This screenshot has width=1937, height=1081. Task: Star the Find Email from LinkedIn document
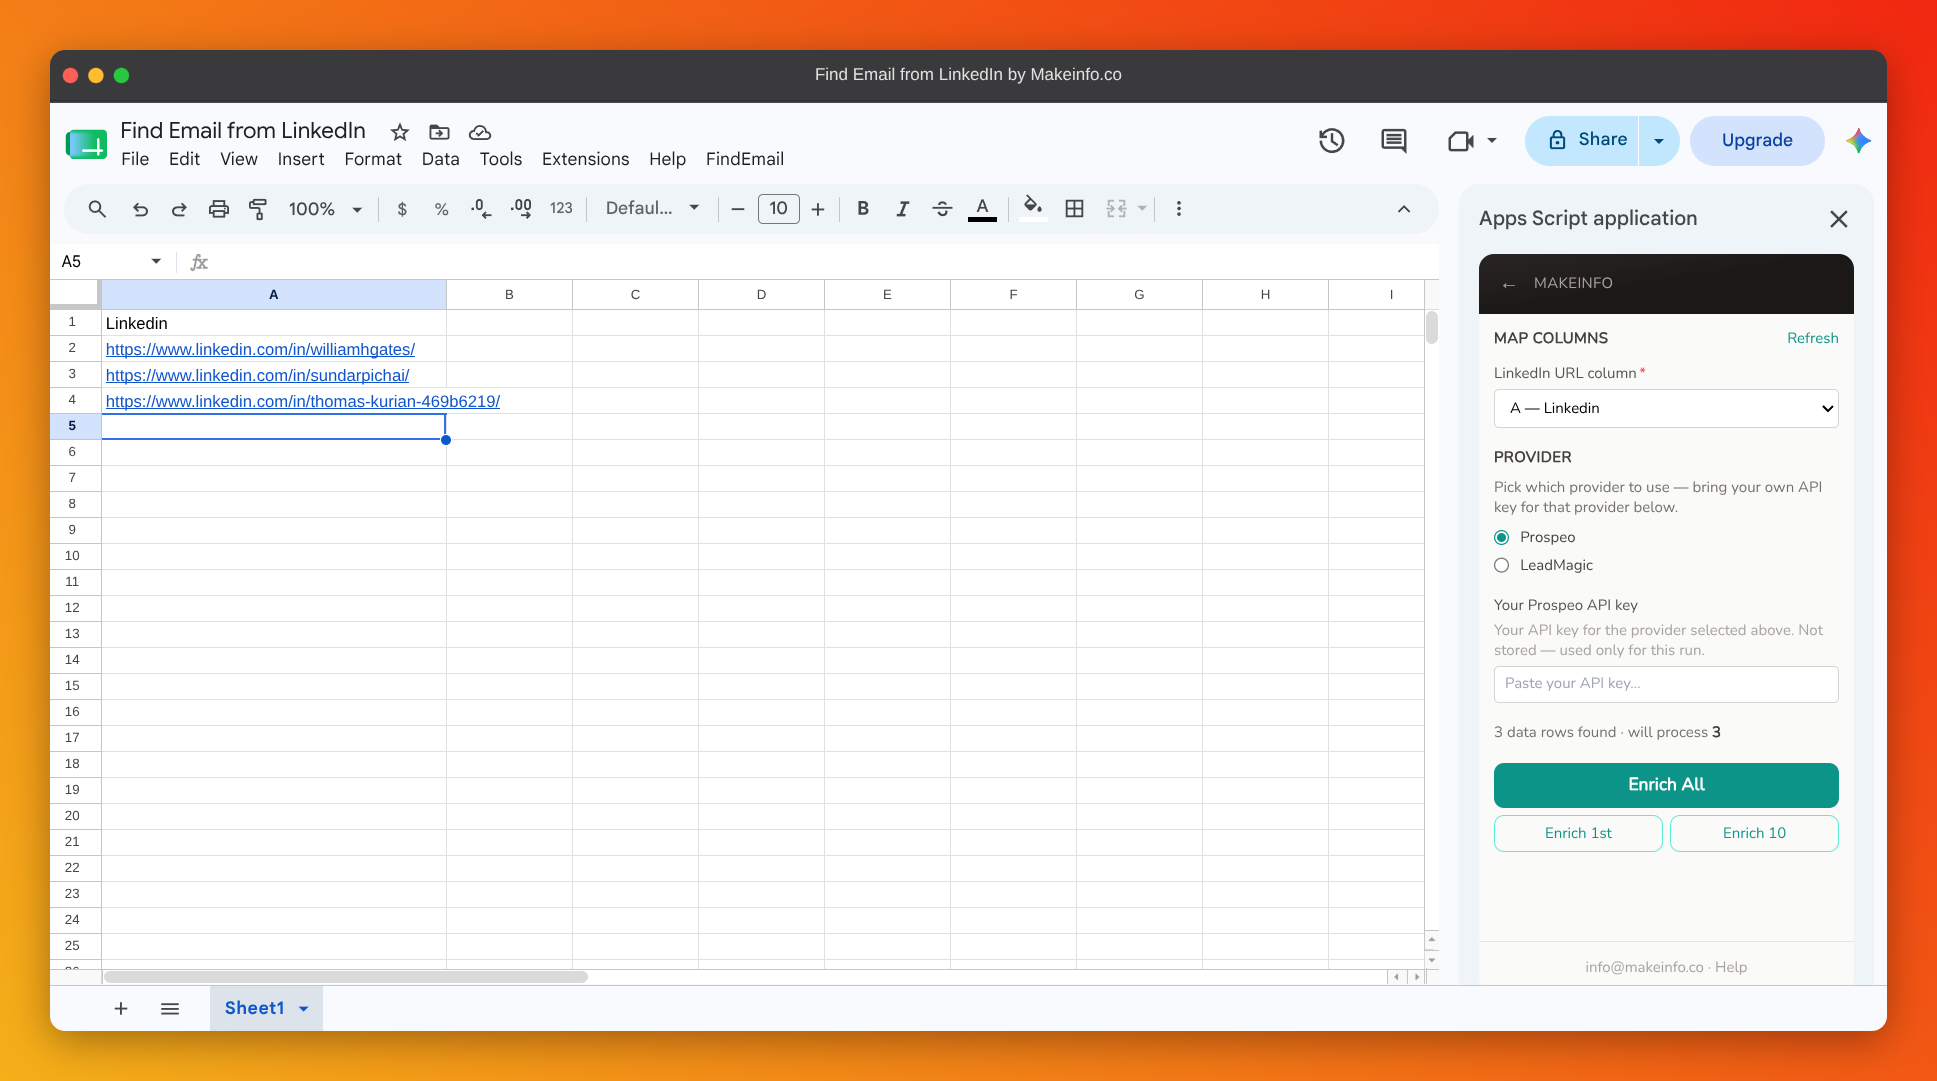pos(400,132)
